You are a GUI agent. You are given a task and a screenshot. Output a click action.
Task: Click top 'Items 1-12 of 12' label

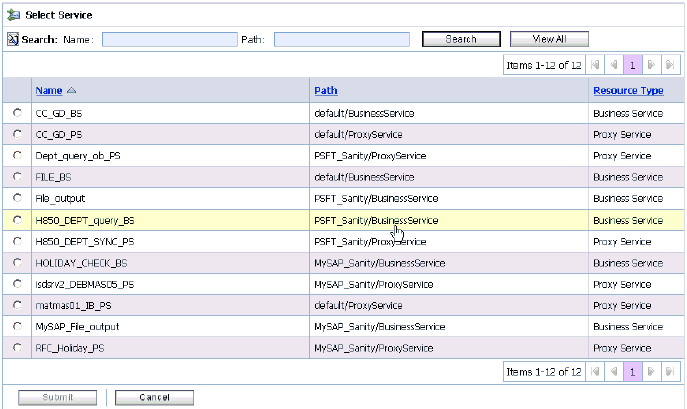[544, 65]
